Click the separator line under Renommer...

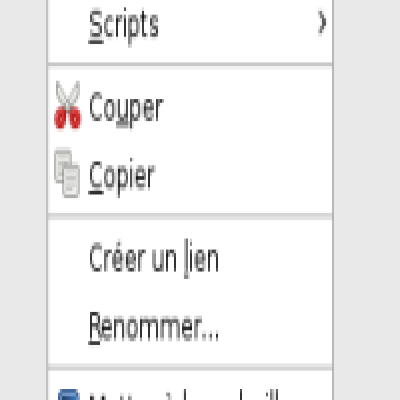click(x=190, y=367)
